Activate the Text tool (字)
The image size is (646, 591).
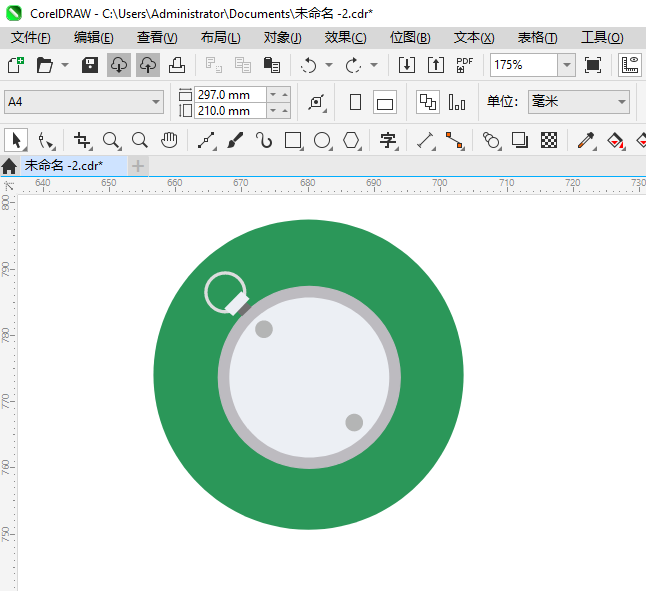(x=388, y=140)
